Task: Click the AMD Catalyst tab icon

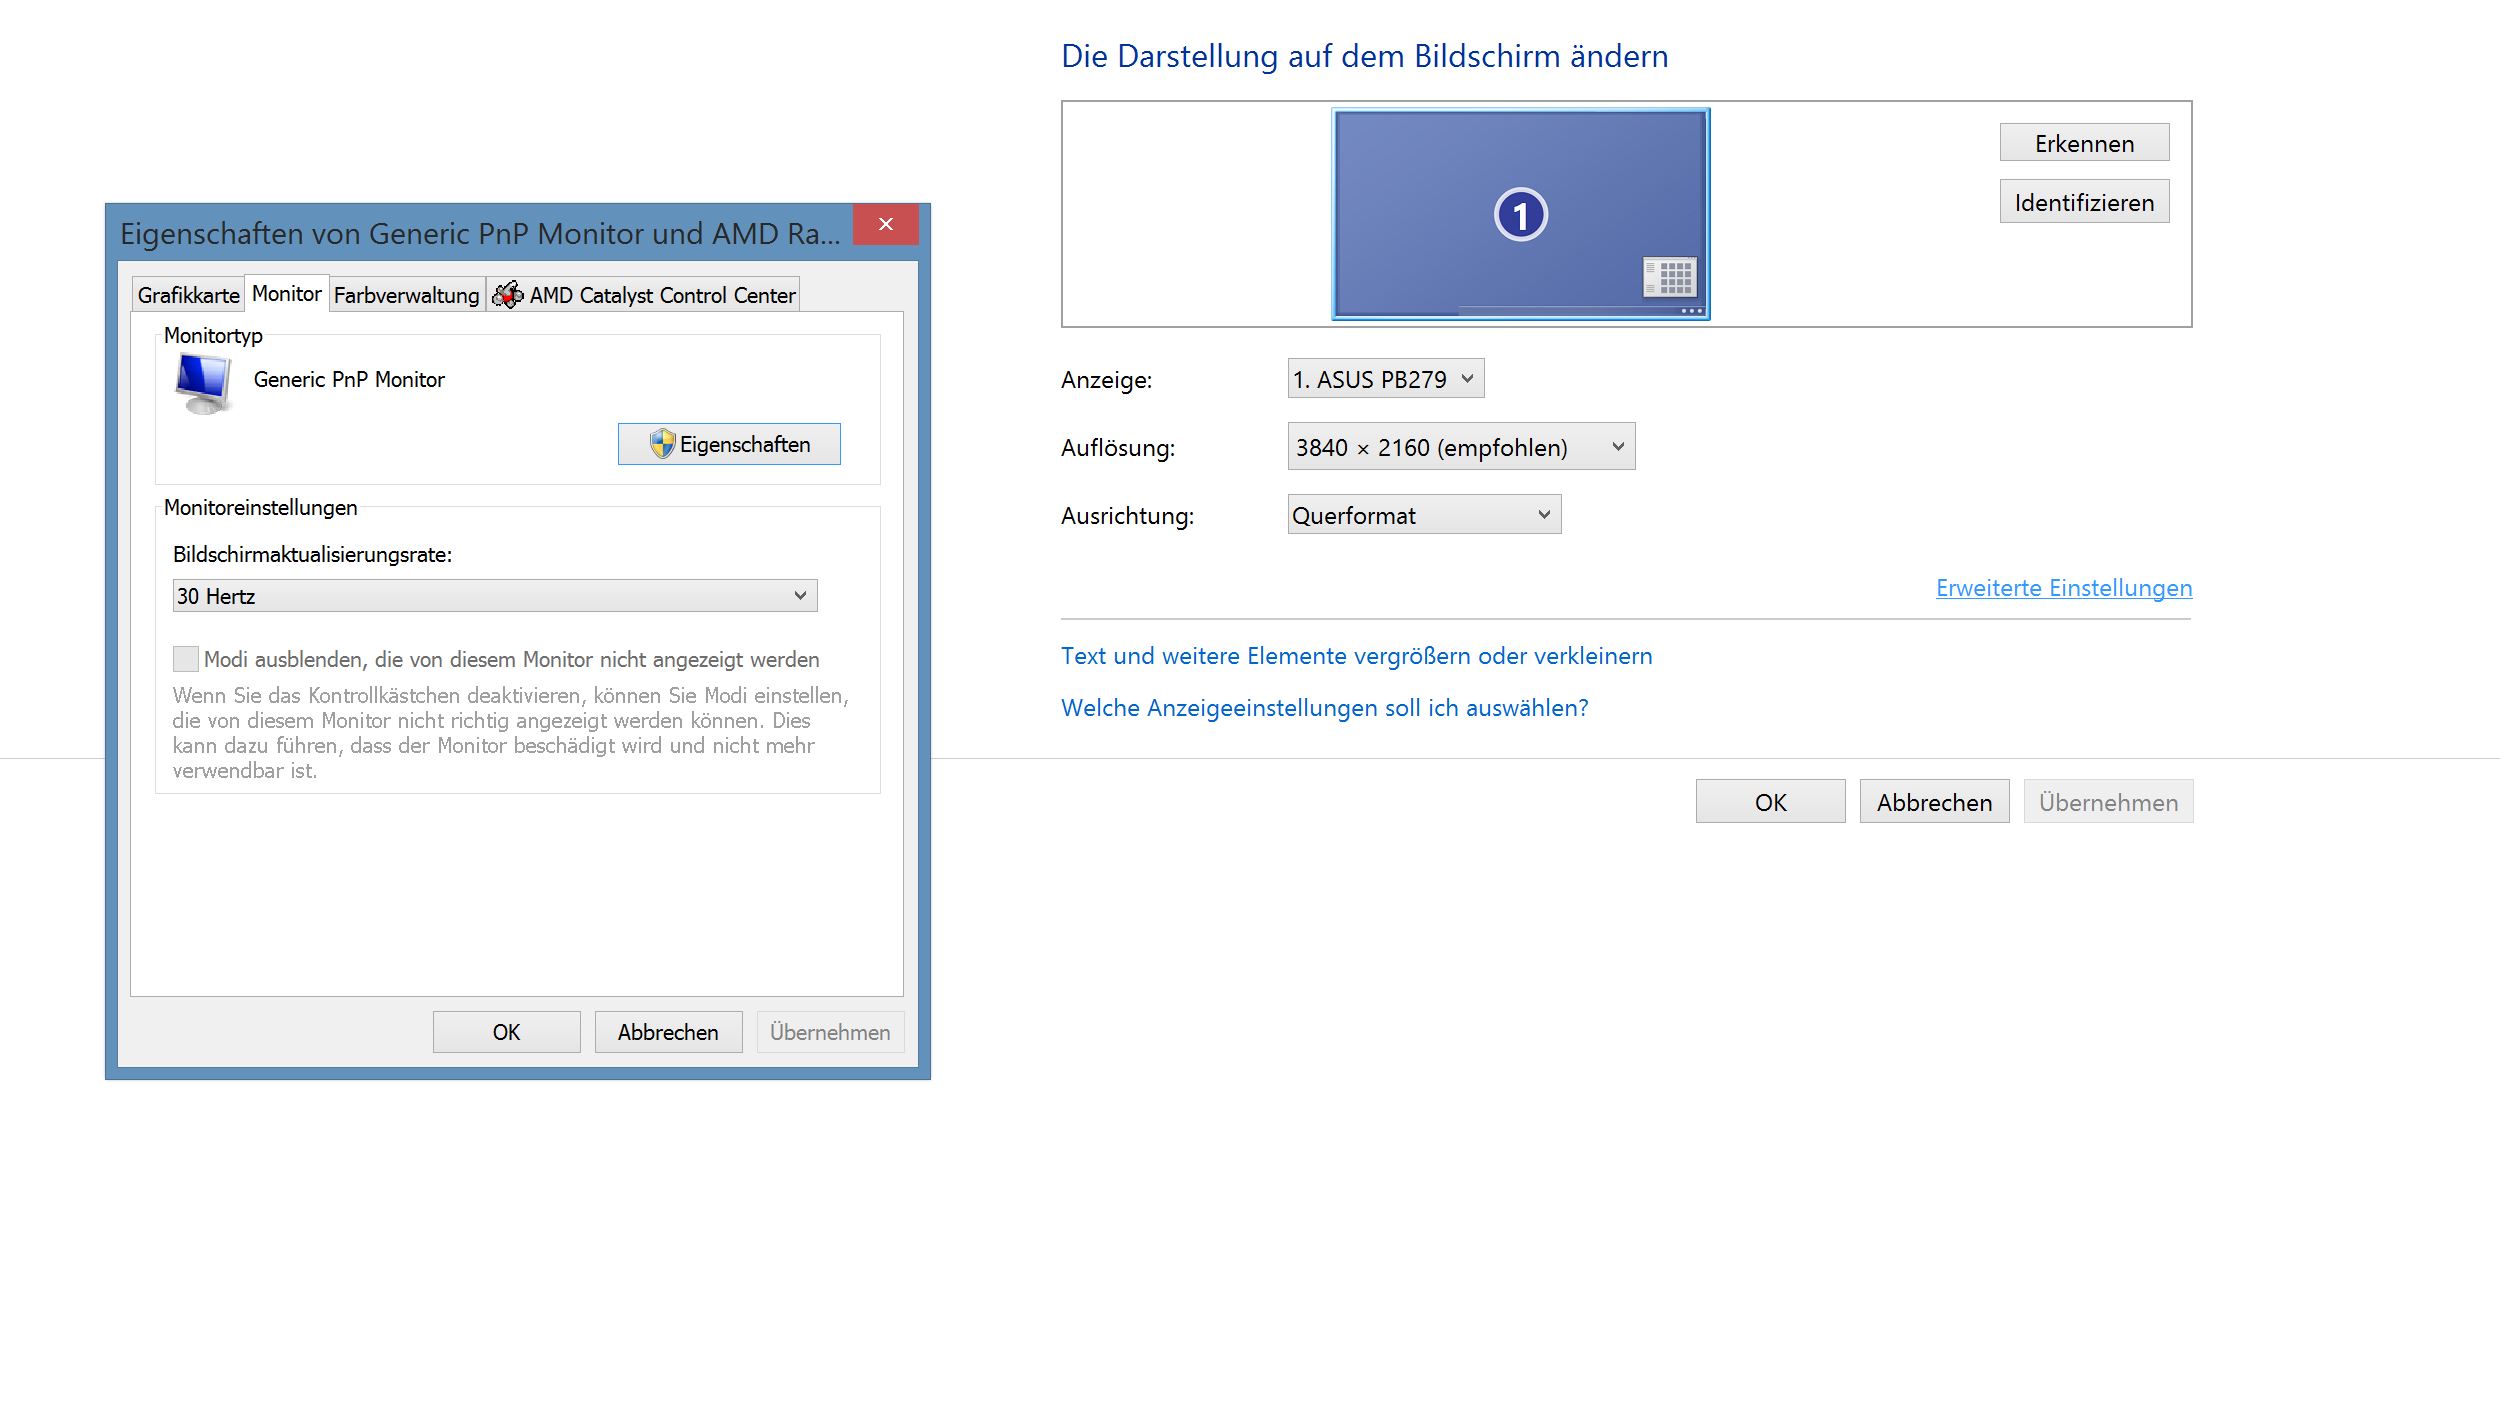Action: [x=508, y=295]
